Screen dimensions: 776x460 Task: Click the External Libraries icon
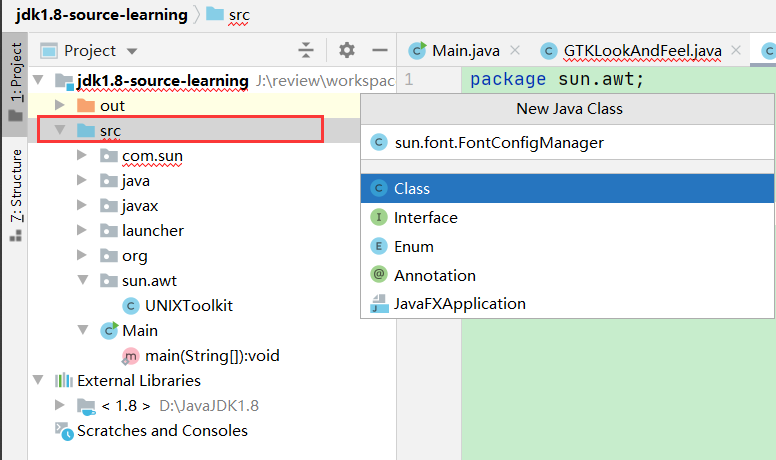coord(62,381)
